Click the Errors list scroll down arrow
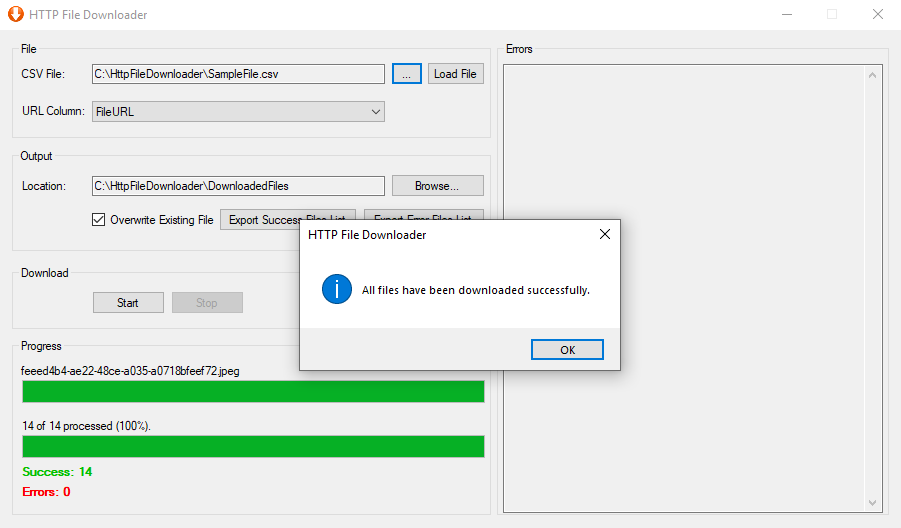The width and height of the screenshot is (901, 528). click(x=873, y=502)
